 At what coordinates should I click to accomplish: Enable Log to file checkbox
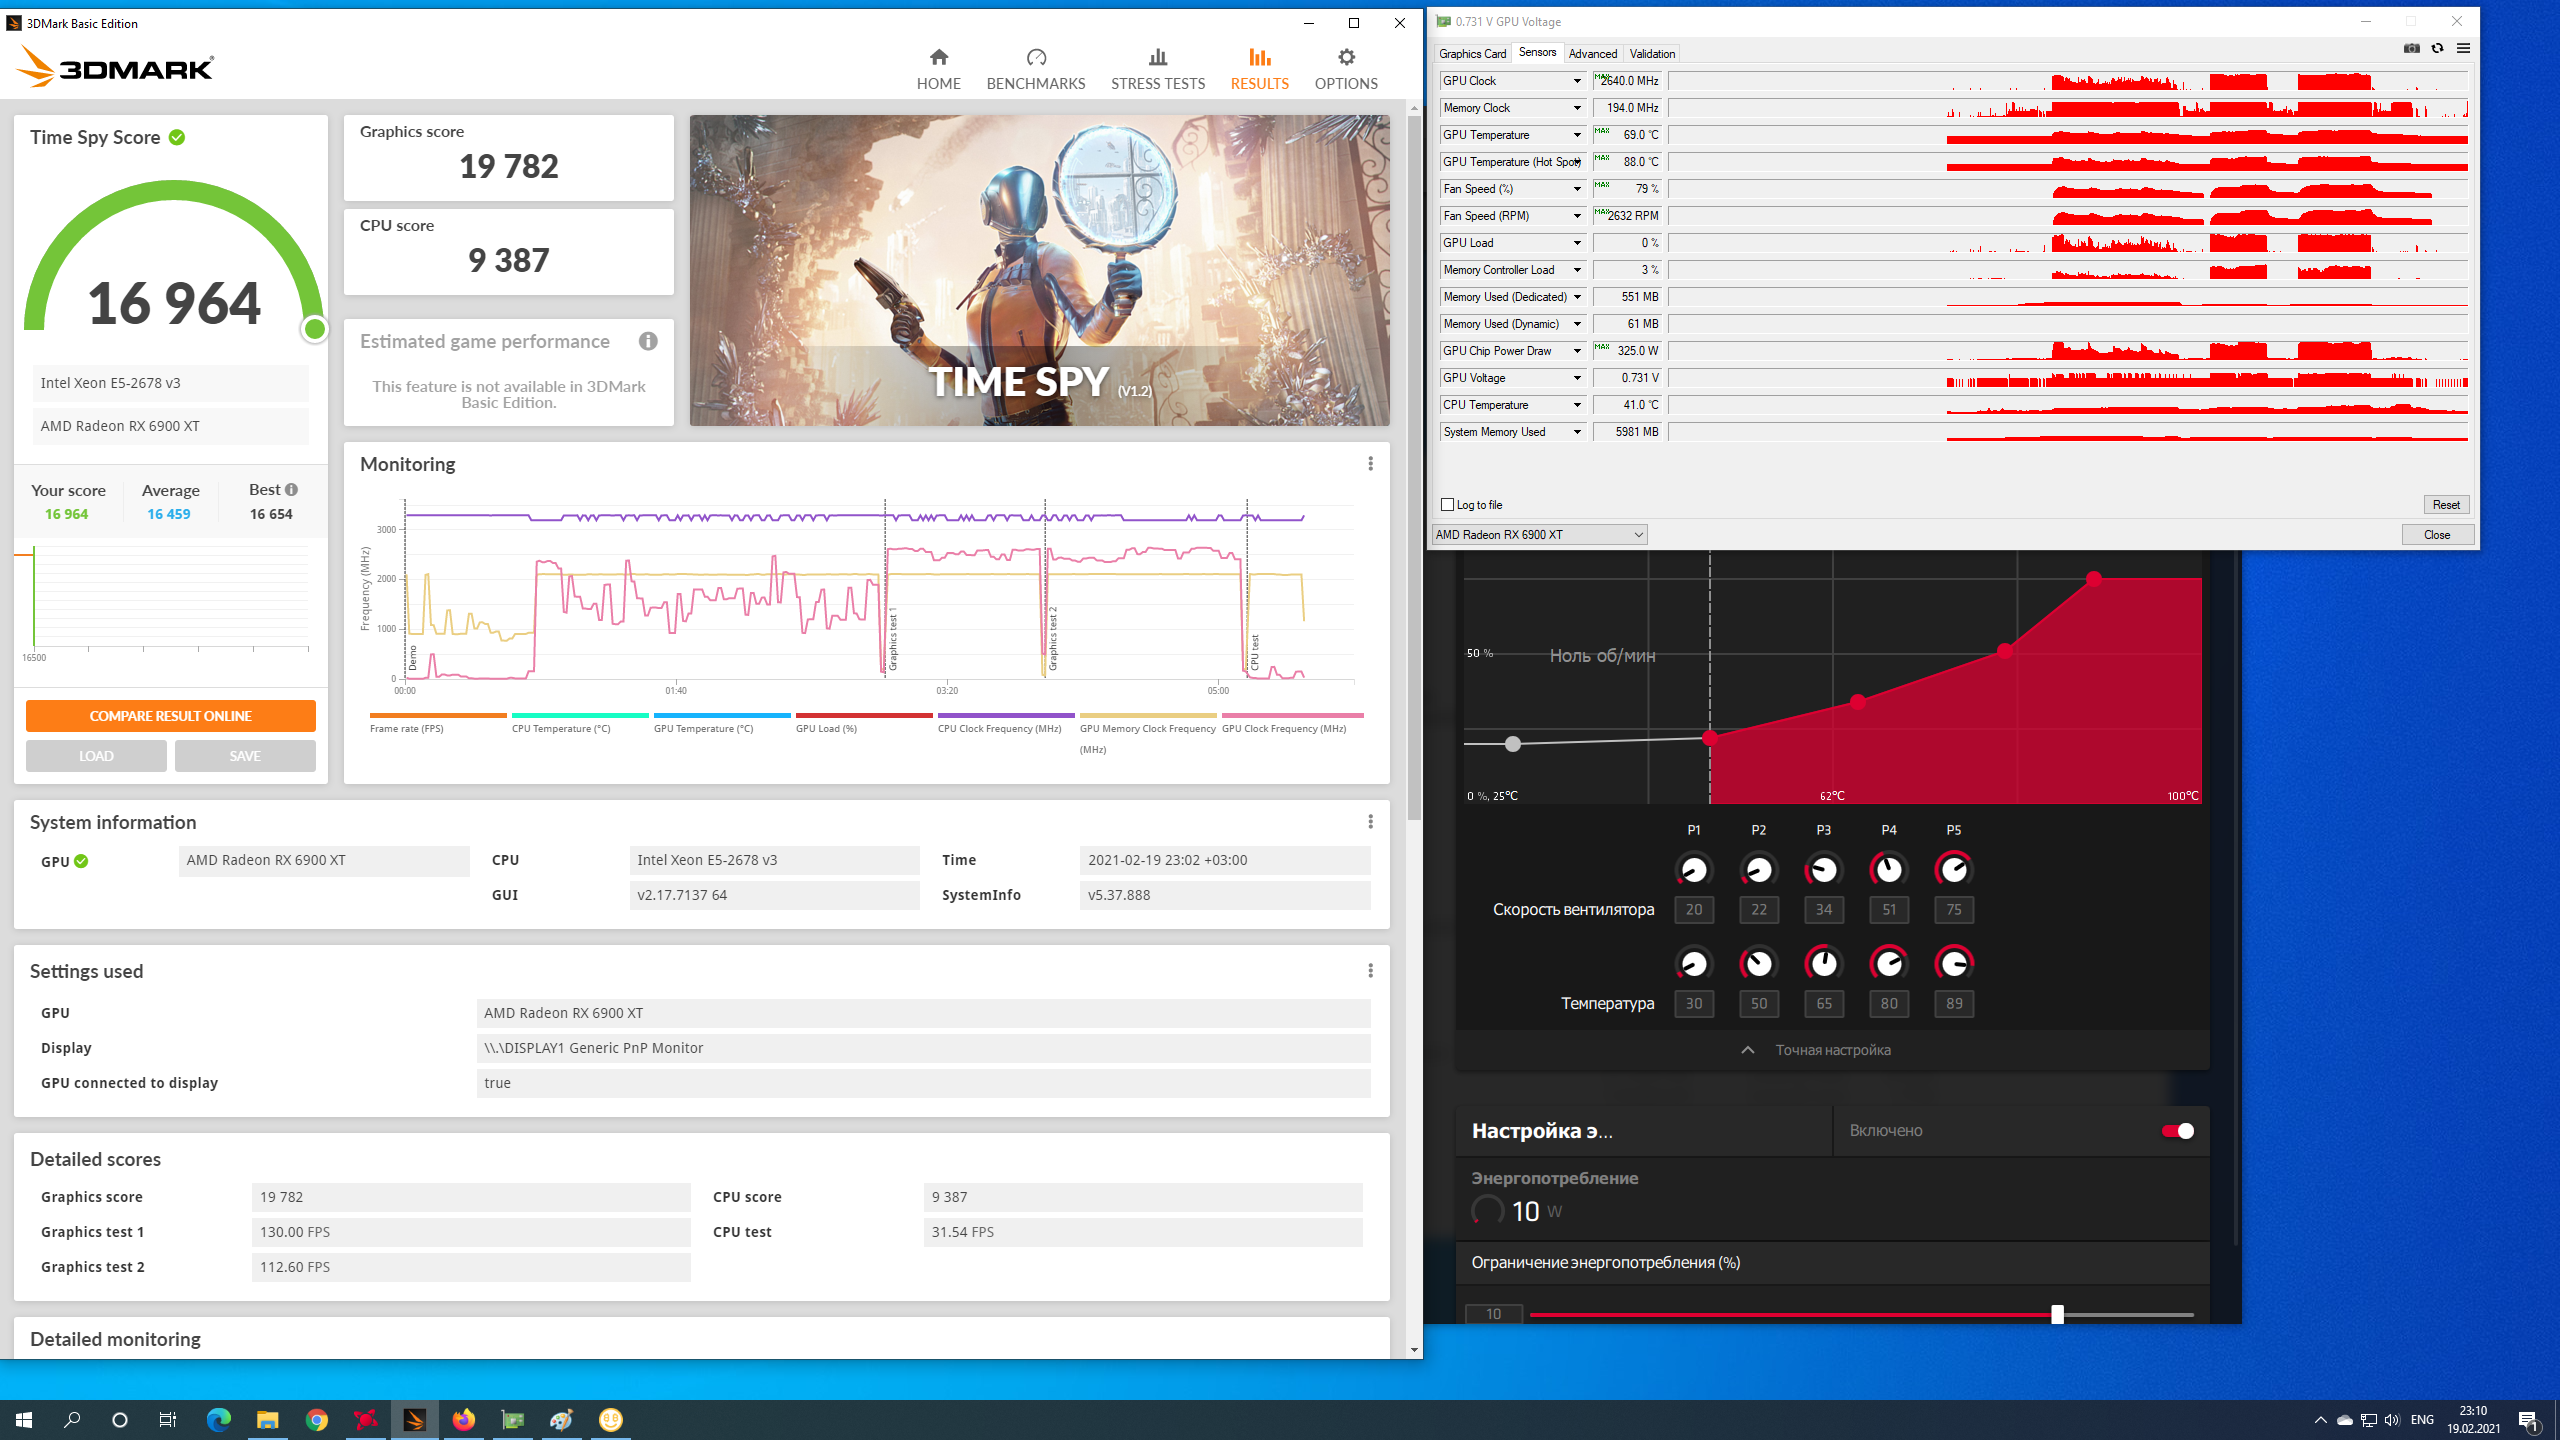point(1447,505)
